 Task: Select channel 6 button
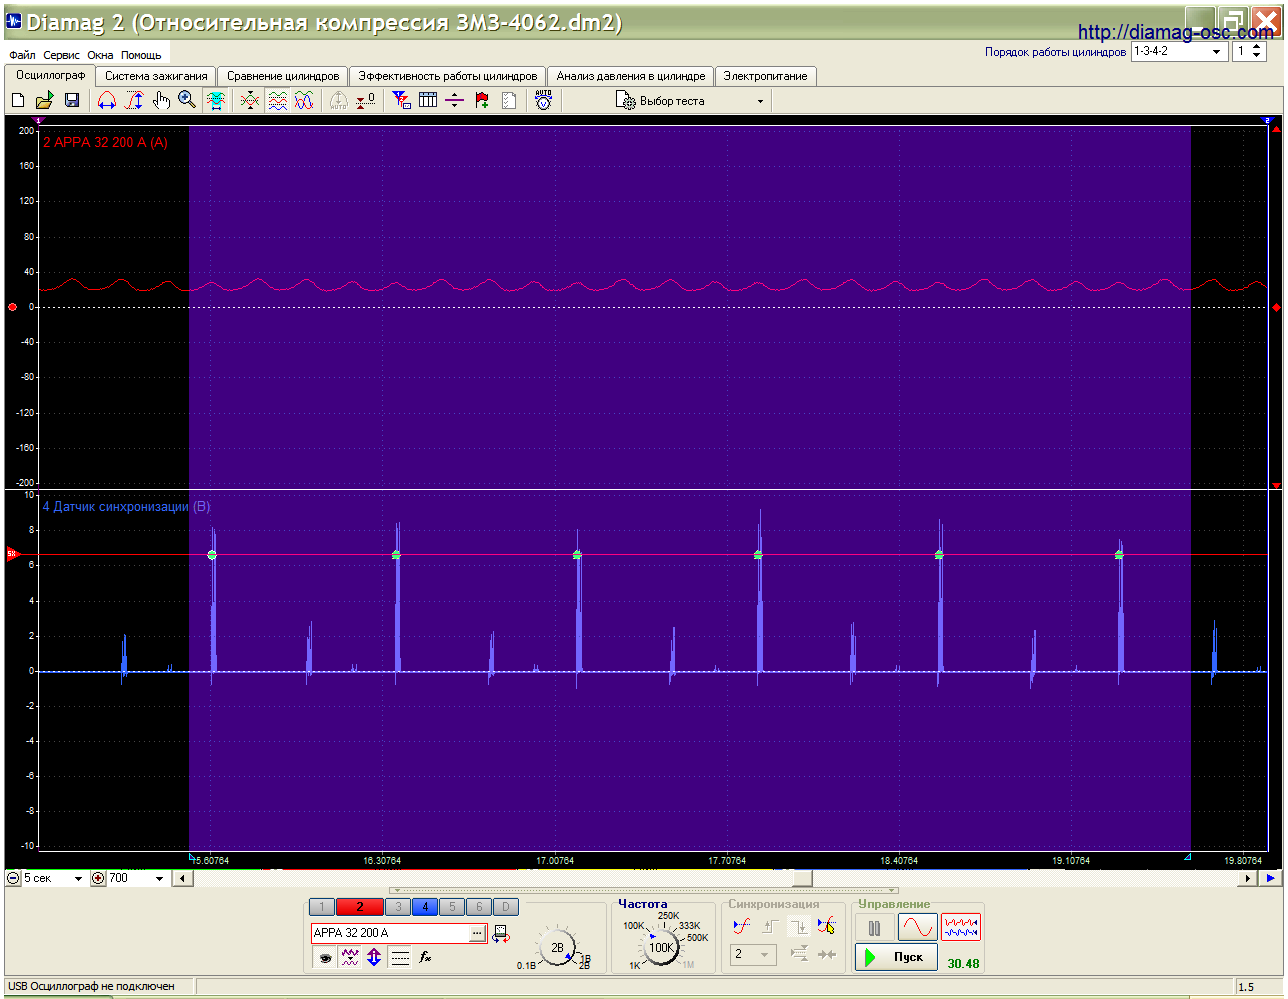click(479, 907)
